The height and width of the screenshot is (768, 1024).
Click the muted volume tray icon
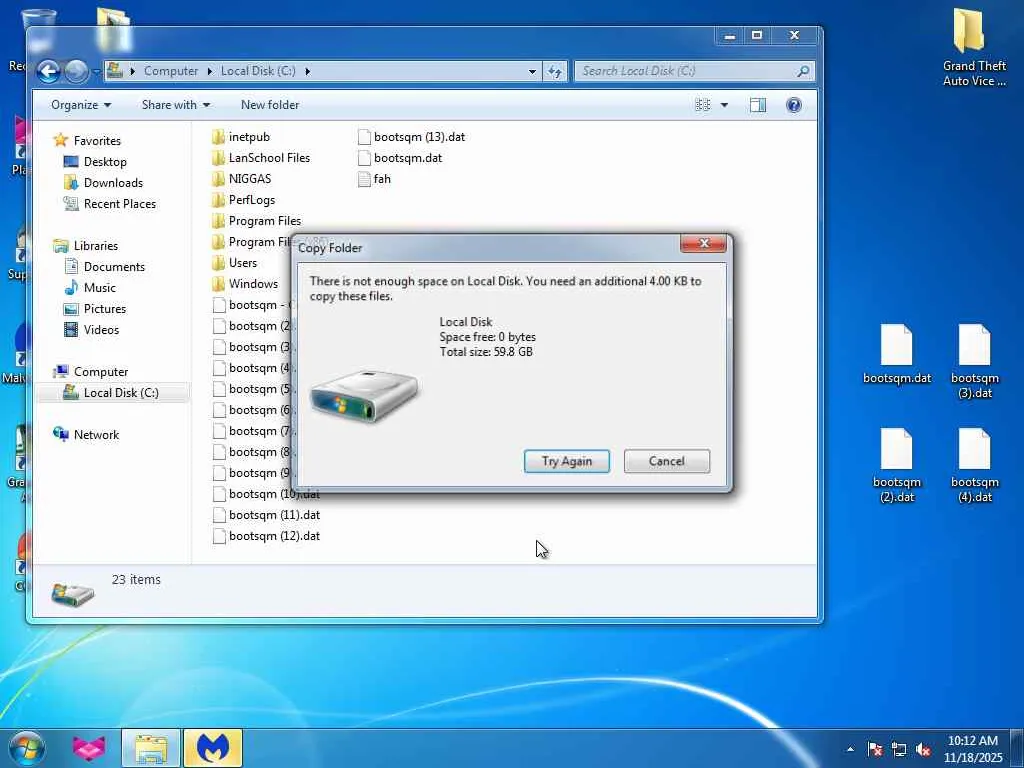(x=923, y=749)
